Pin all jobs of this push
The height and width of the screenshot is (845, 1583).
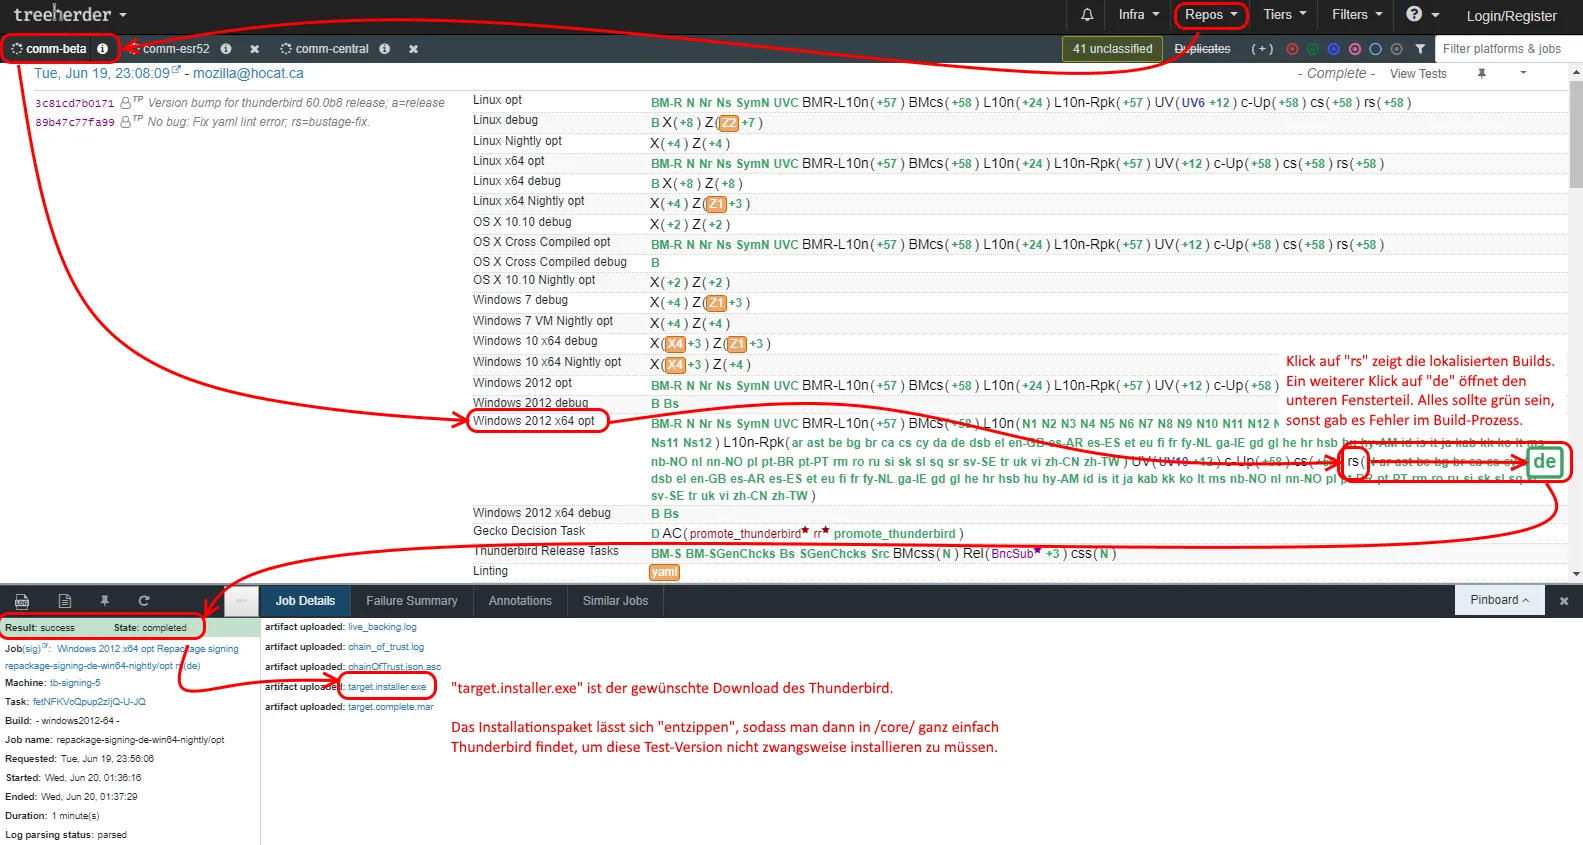point(1481,73)
